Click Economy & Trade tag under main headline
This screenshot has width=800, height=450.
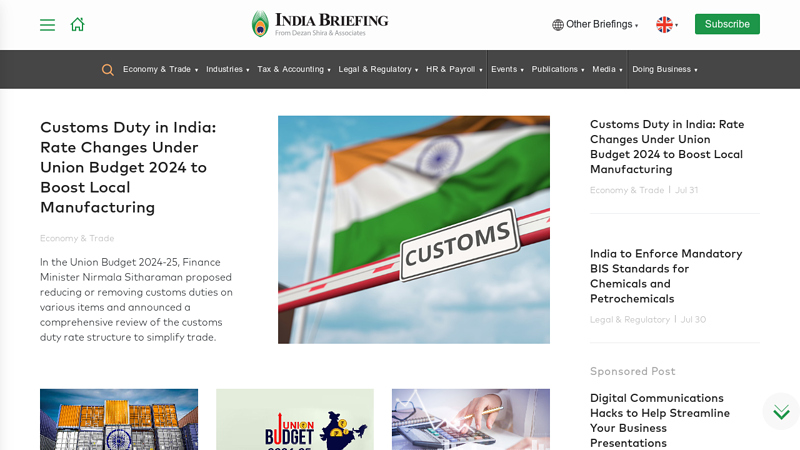pyautogui.click(x=77, y=238)
